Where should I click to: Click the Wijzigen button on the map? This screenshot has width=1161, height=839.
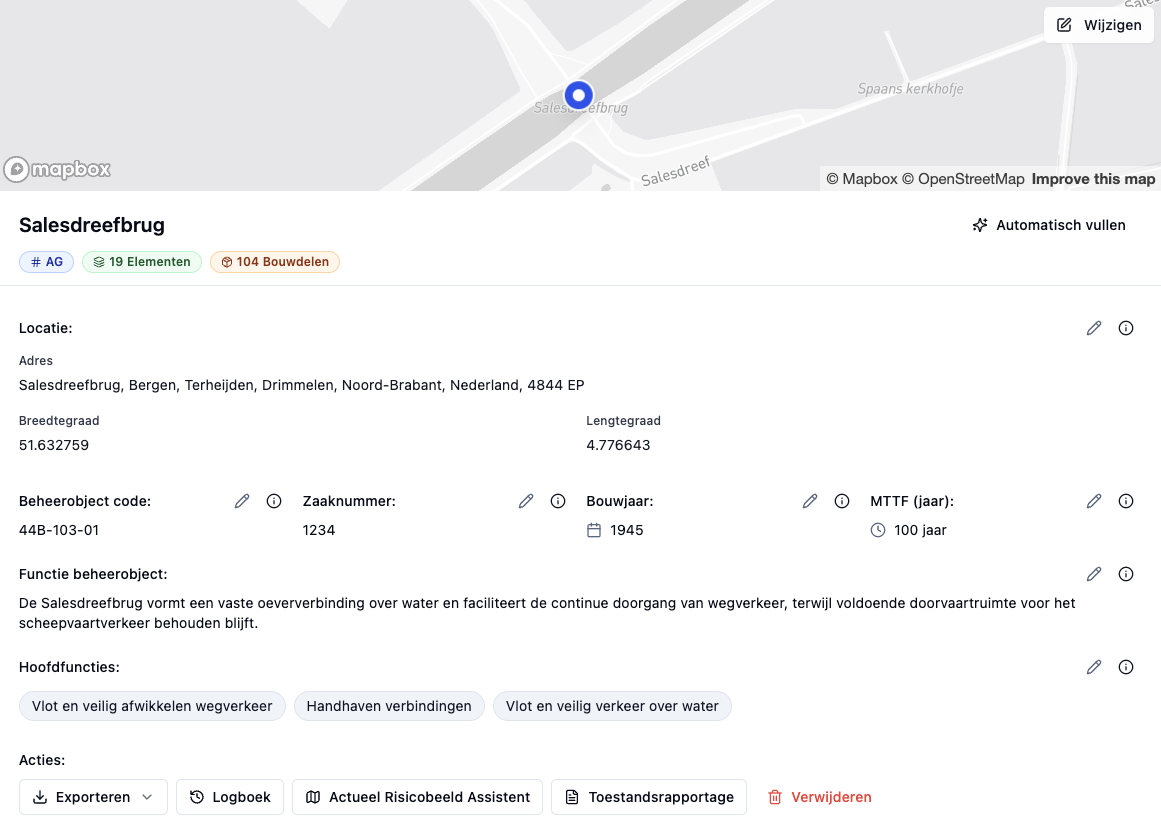1099,25
